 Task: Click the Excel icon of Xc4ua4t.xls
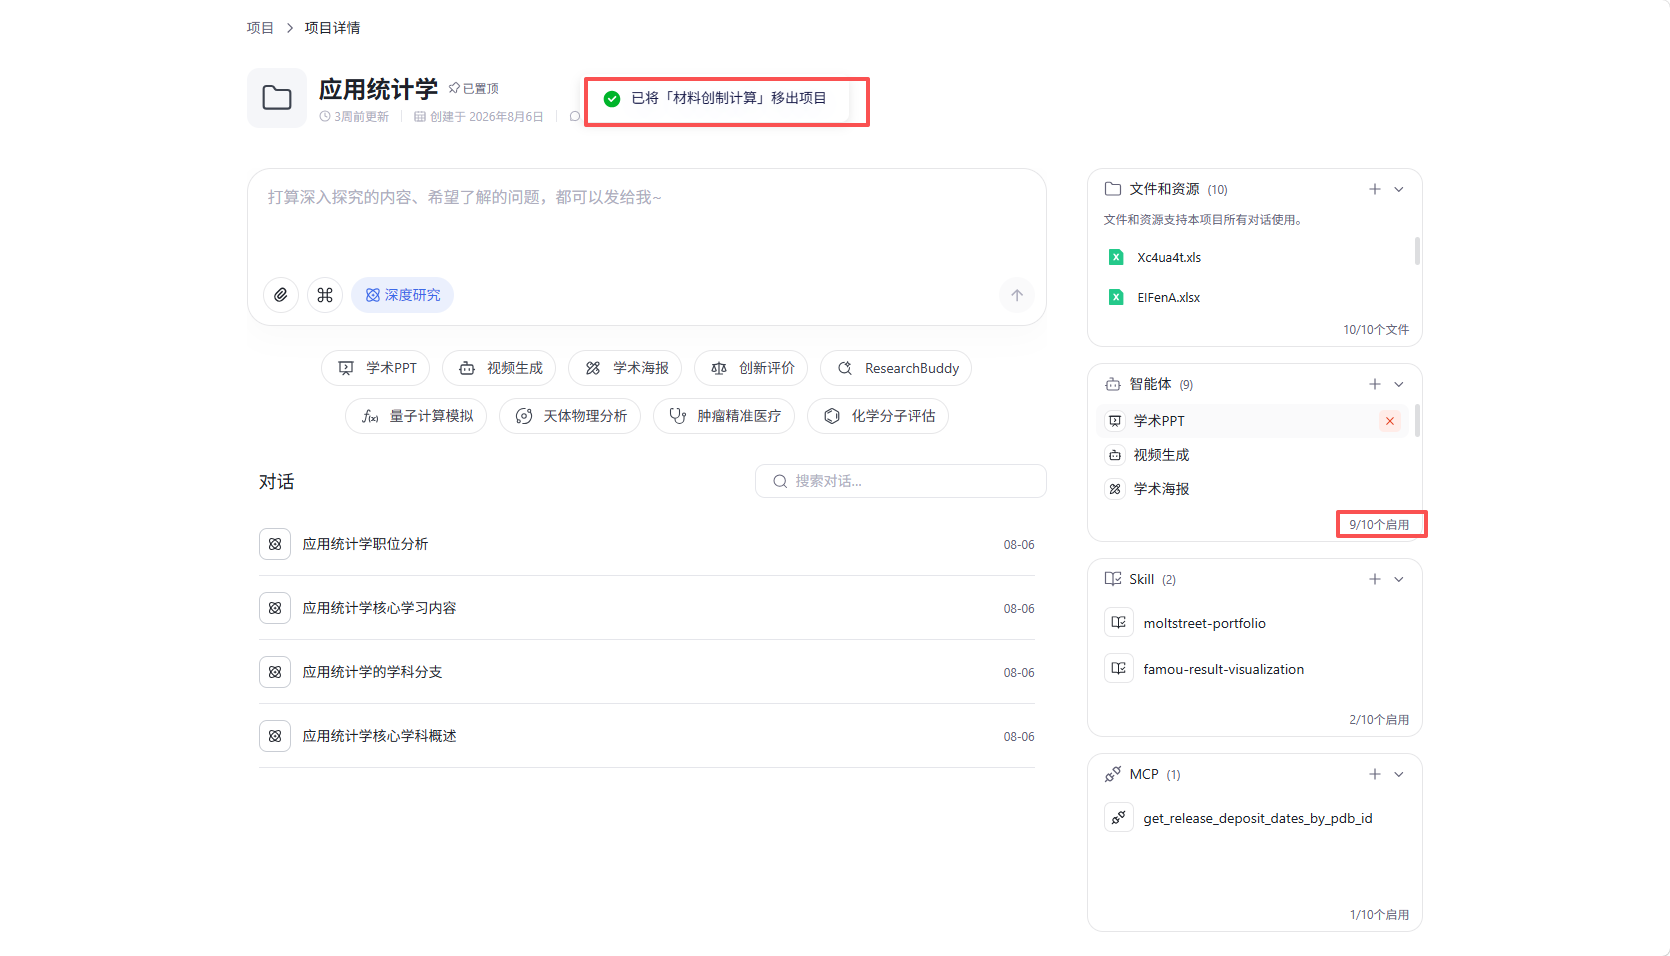[x=1116, y=257]
